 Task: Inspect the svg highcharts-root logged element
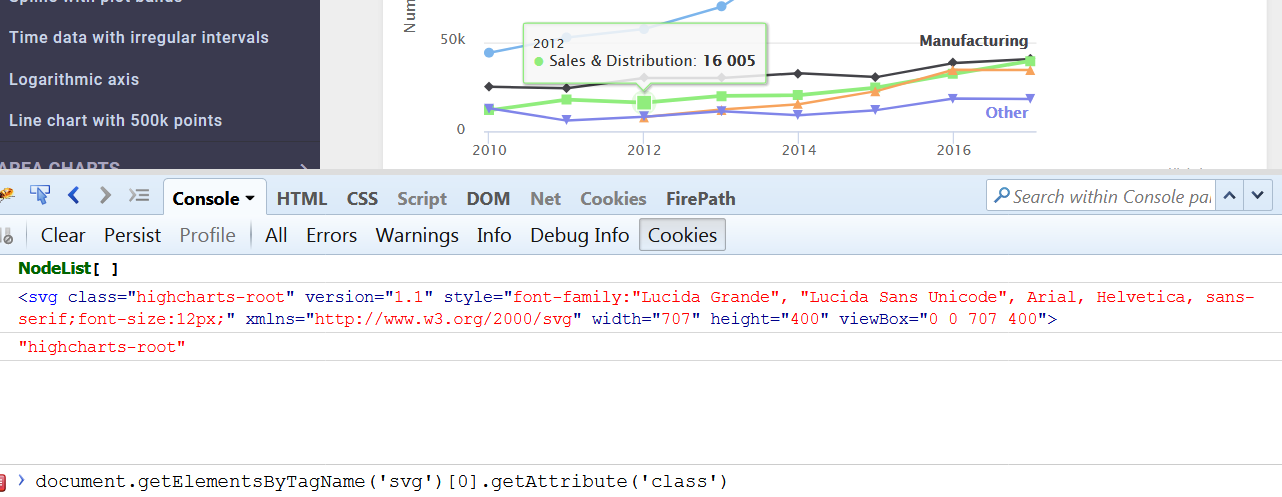click(x=635, y=308)
